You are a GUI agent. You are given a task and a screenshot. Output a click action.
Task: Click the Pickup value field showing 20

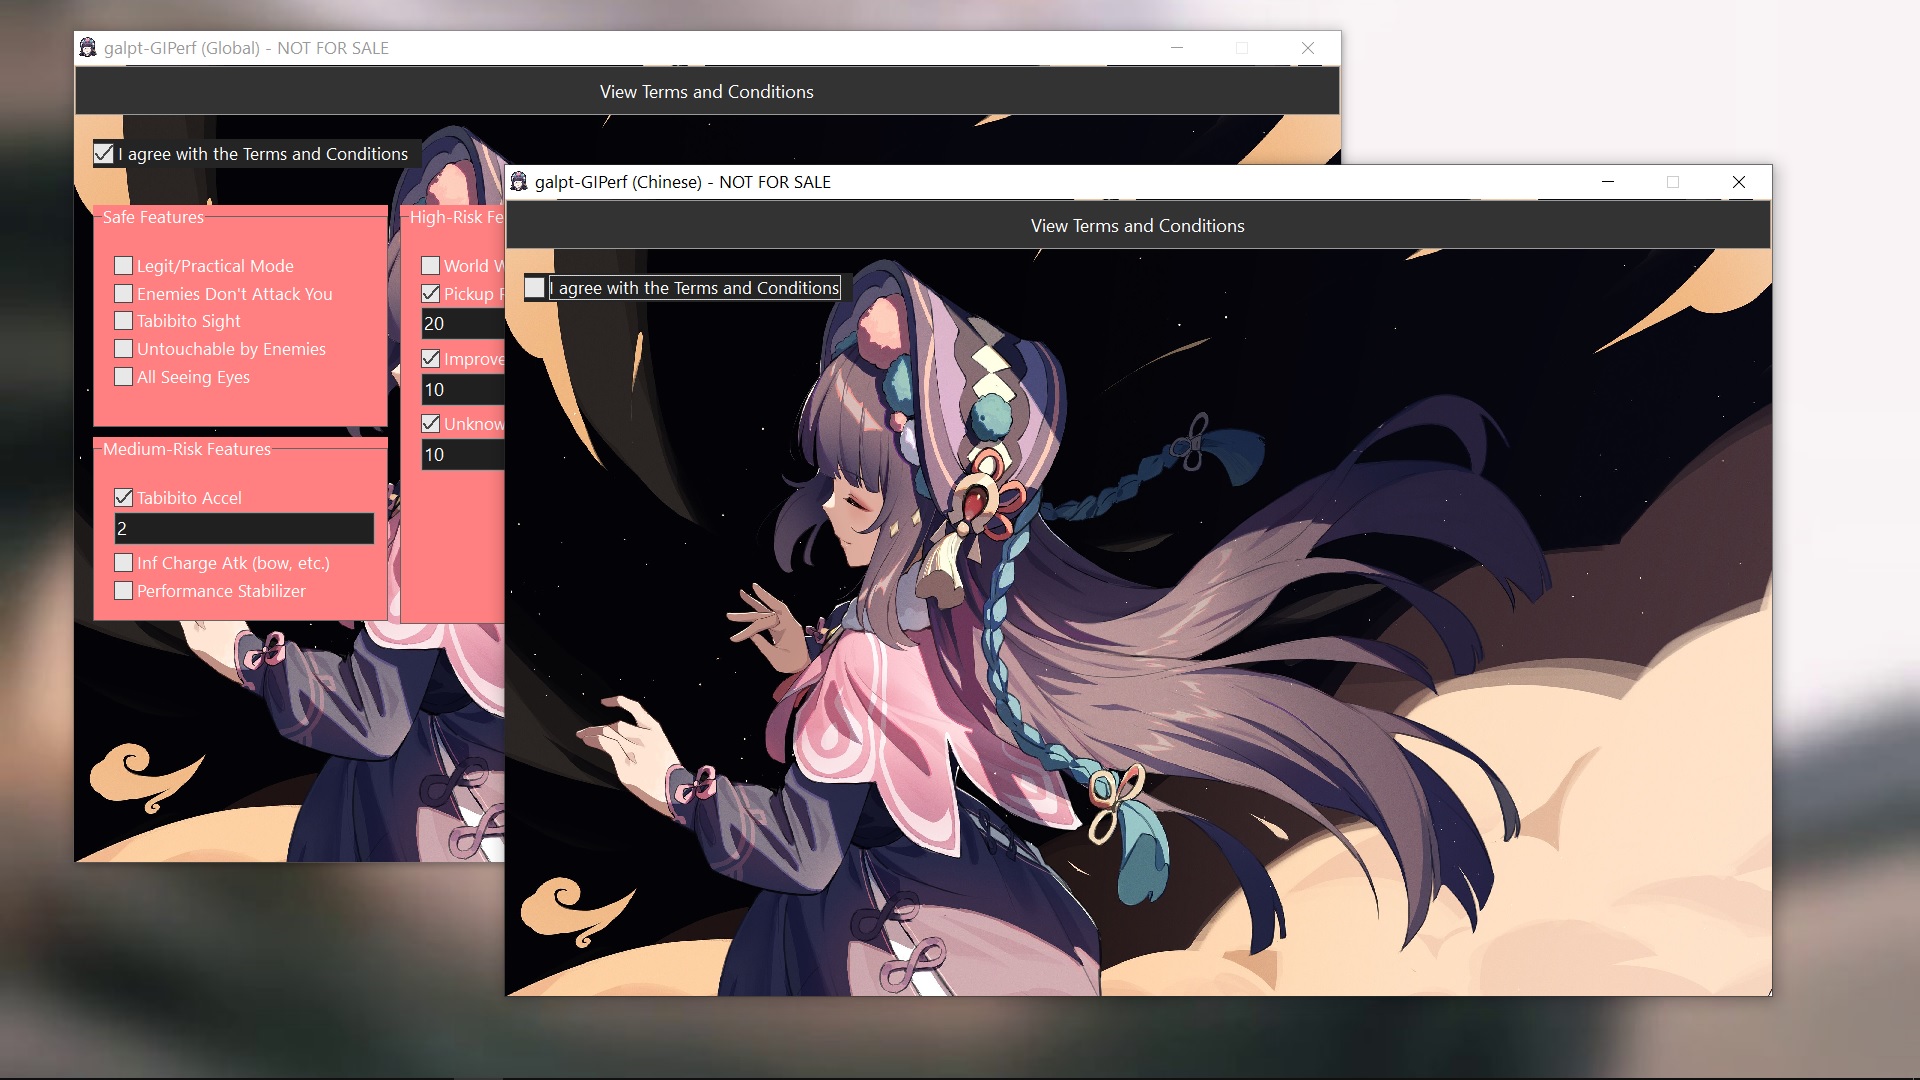coord(463,324)
